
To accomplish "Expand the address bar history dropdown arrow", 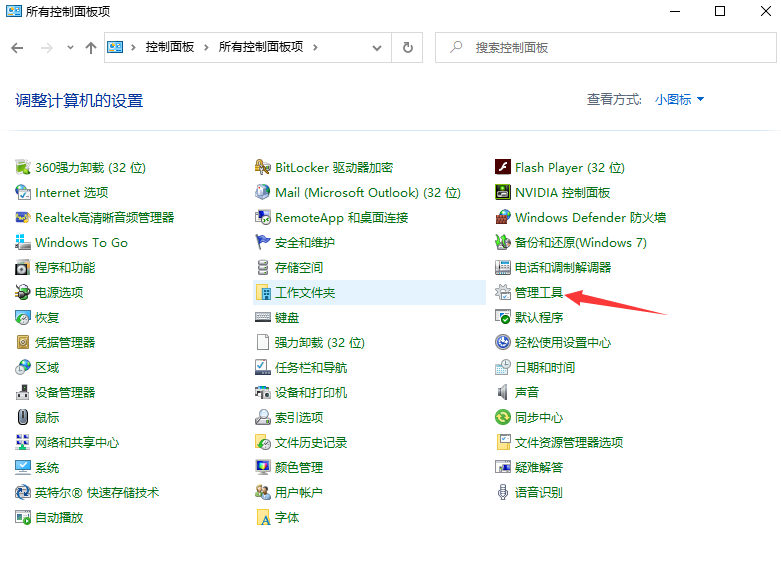I will 377,47.
